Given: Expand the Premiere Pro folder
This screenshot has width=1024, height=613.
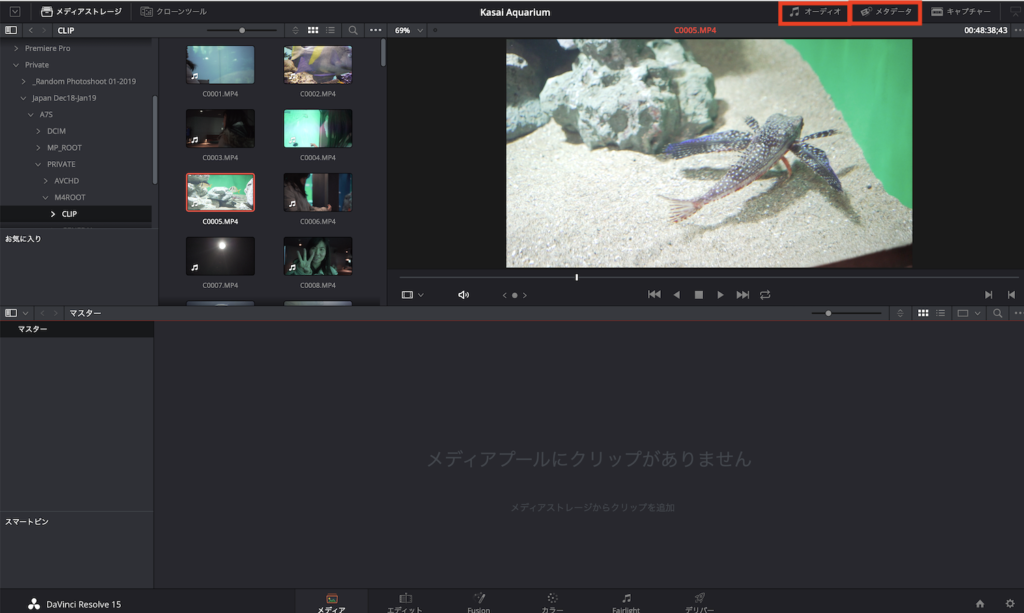Looking at the screenshot, I should pos(15,48).
